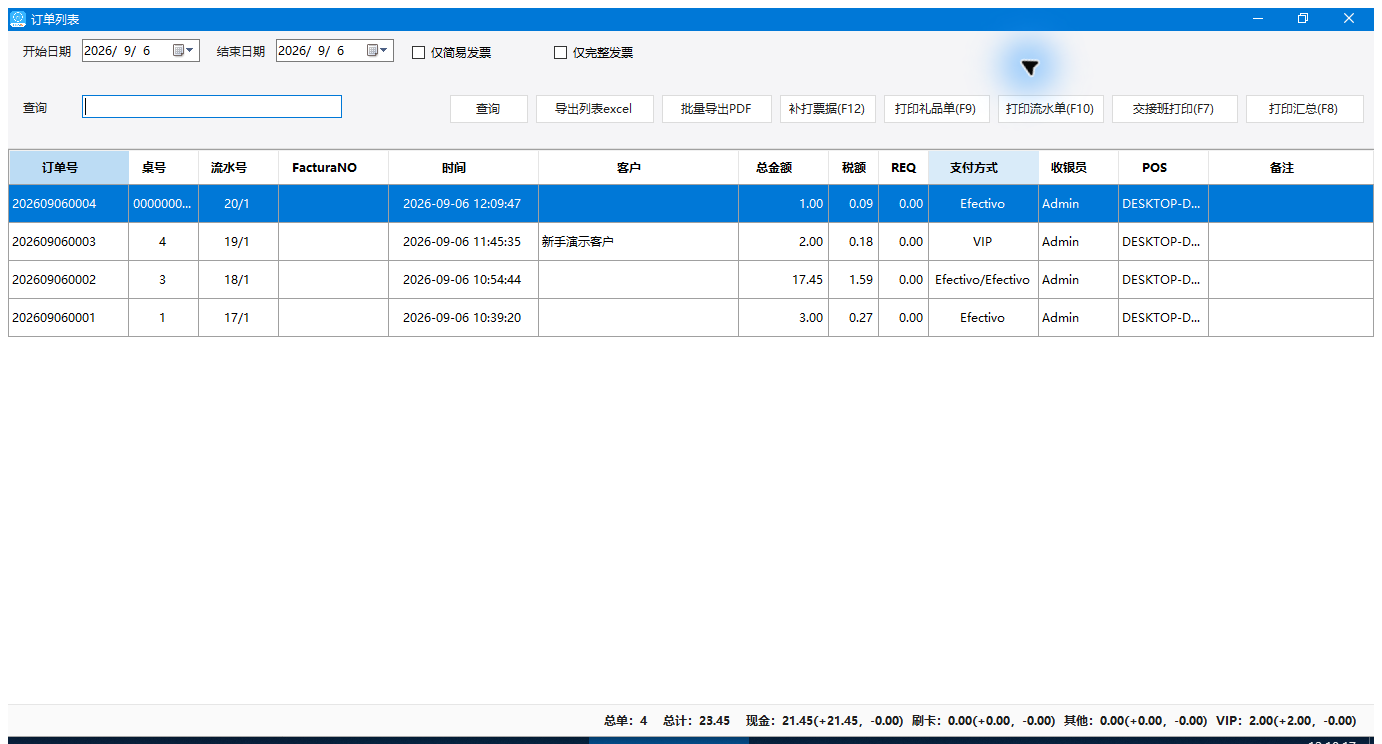Reprint receipt with 补打票据(F12)
The image size is (1382, 744).
[827, 109]
